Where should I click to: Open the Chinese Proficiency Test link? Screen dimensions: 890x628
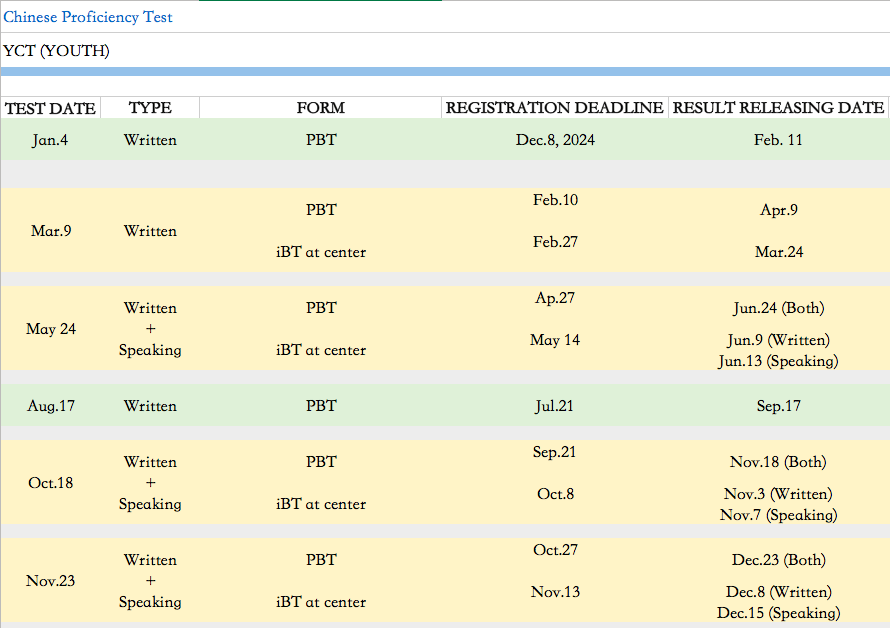pos(87,17)
